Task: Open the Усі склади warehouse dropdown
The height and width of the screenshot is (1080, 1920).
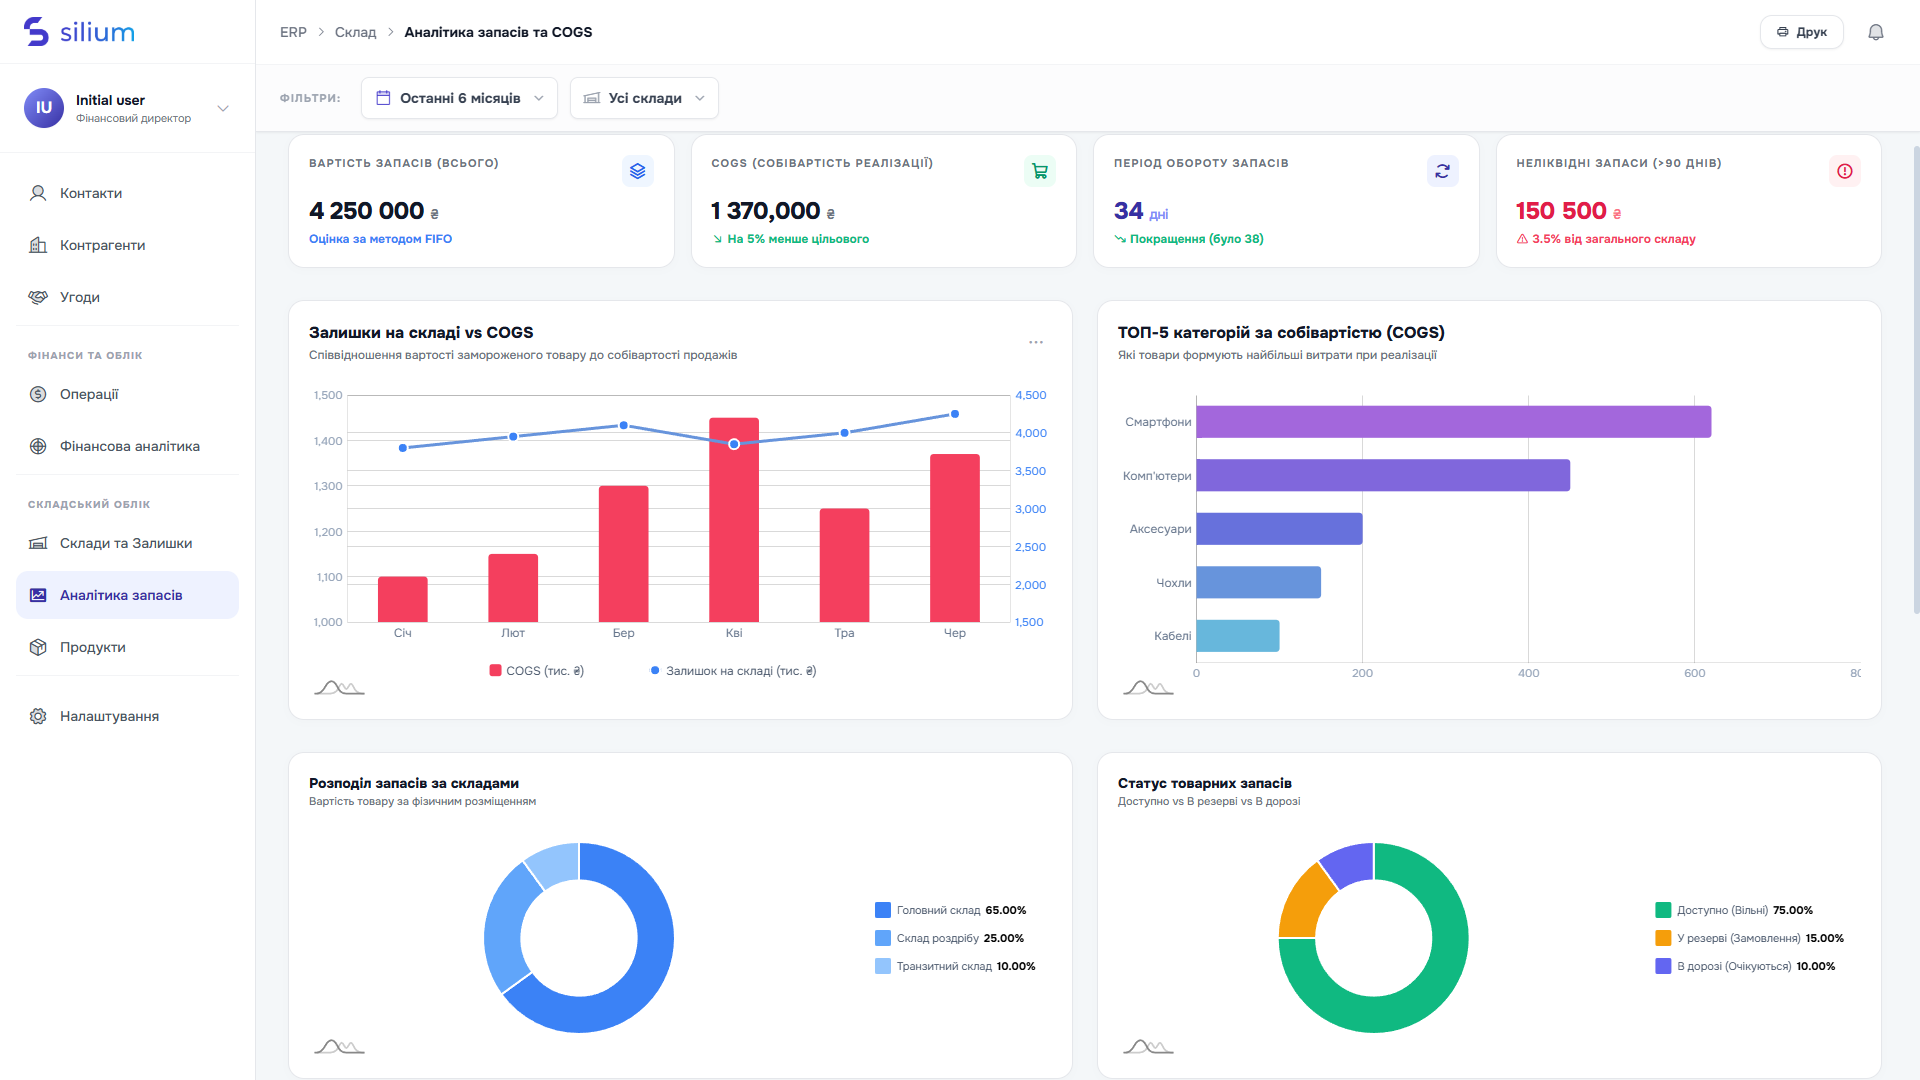Action: [644, 98]
